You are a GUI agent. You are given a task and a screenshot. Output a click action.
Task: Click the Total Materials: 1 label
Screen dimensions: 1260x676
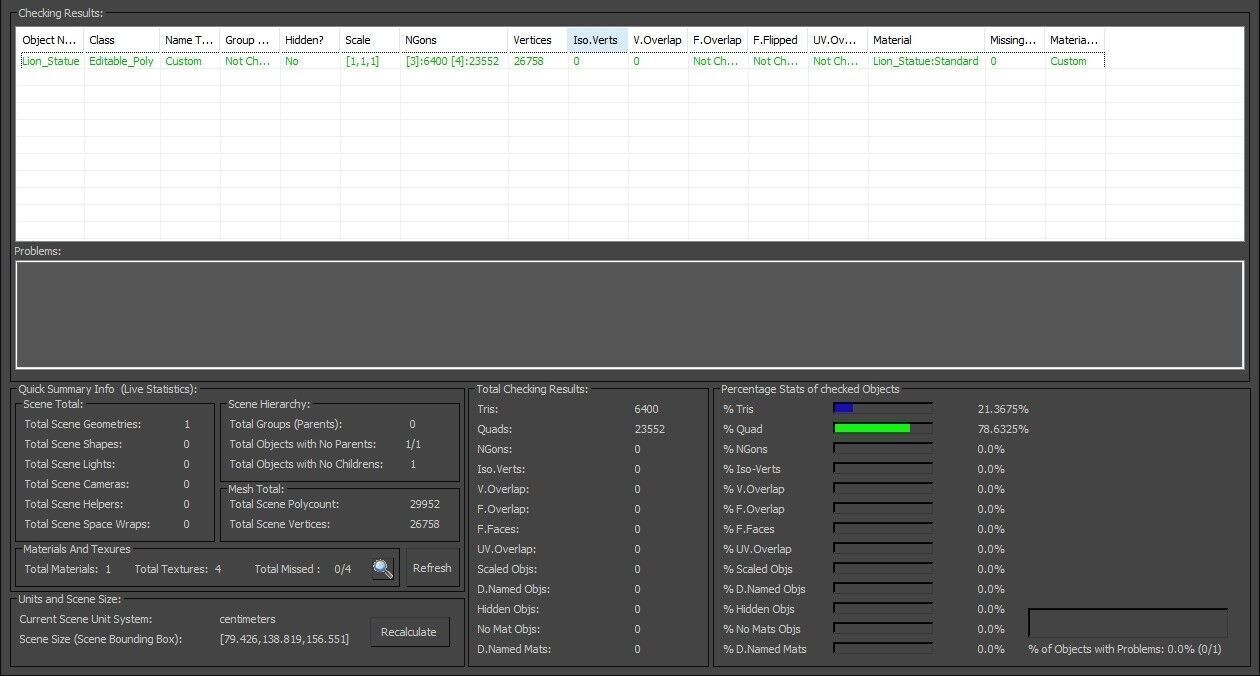pos(67,569)
